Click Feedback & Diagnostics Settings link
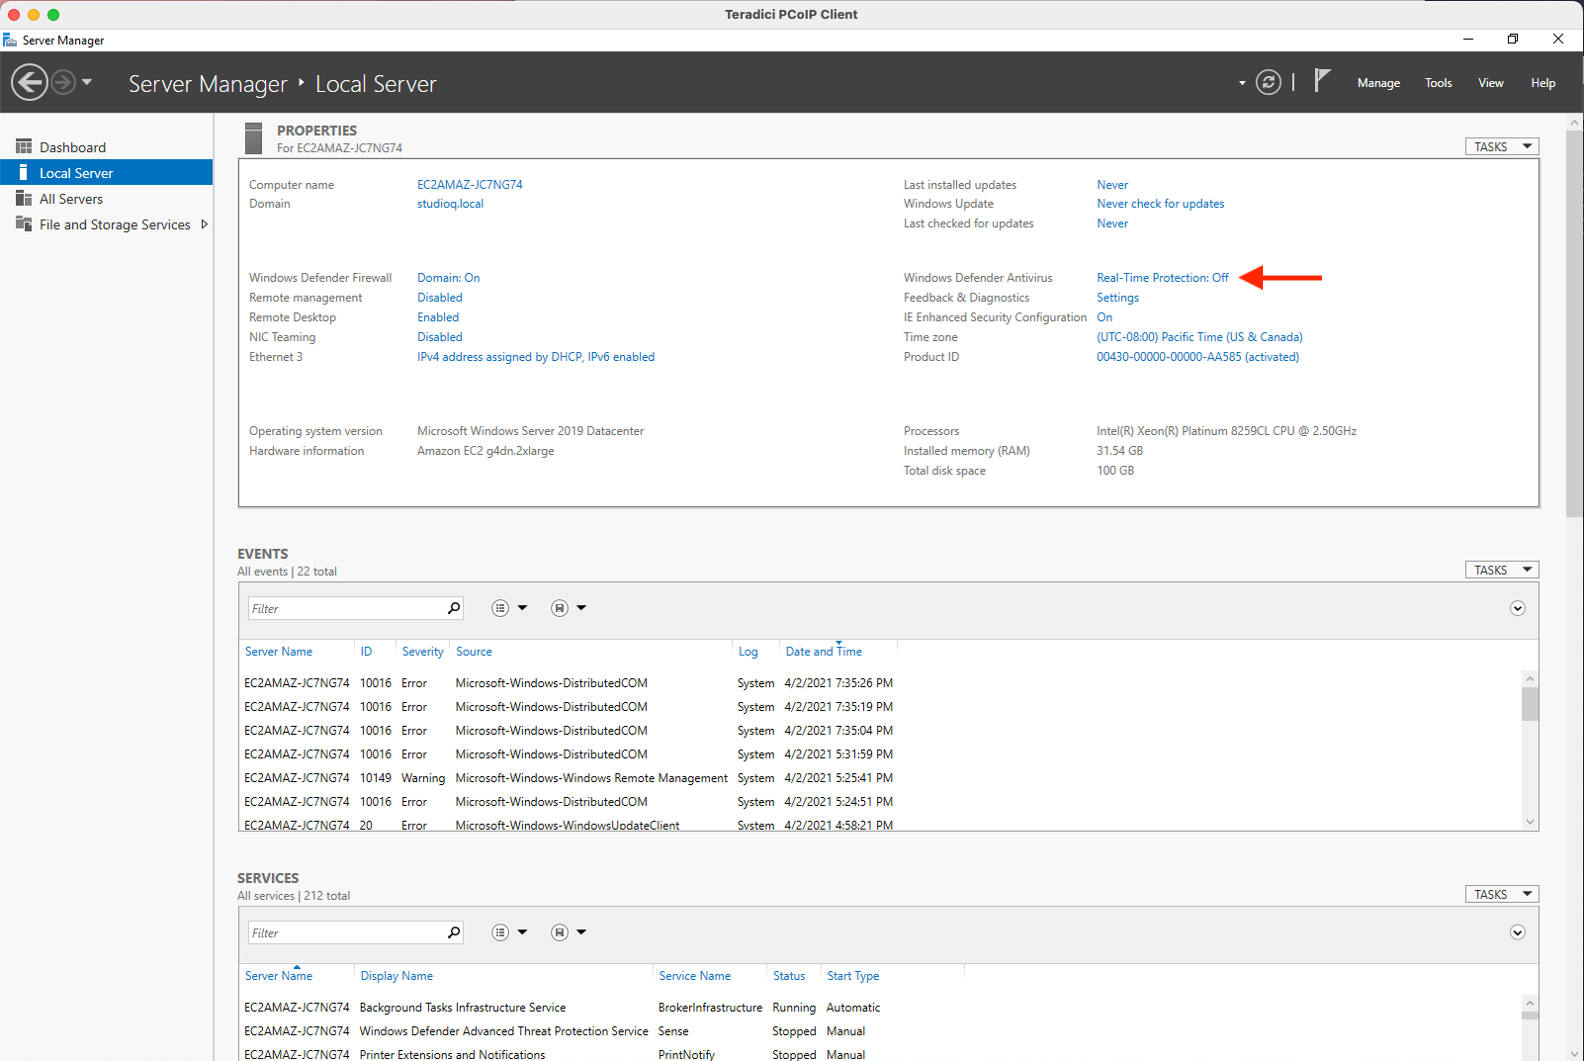Viewport: 1584px width, 1061px height. (x=1117, y=298)
